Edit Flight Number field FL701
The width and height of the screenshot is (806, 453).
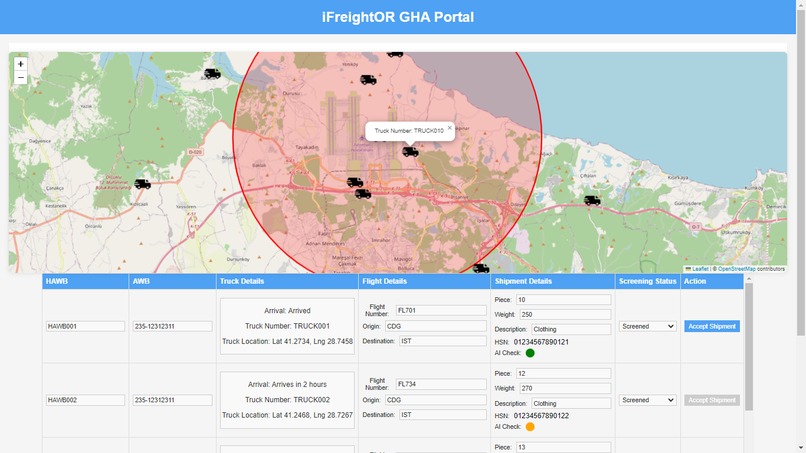[441, 310]
